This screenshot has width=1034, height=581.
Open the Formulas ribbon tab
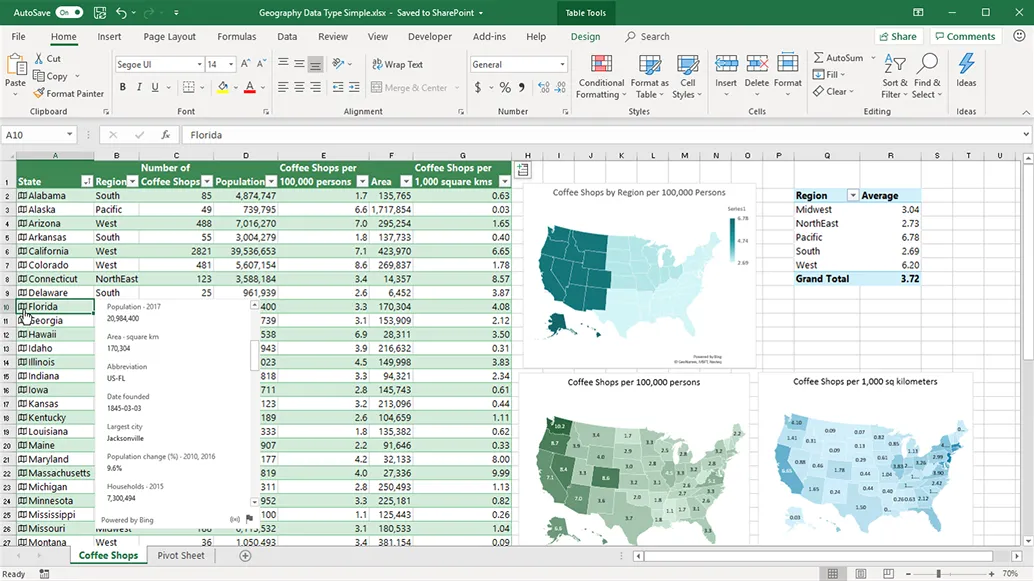point(236,37)
